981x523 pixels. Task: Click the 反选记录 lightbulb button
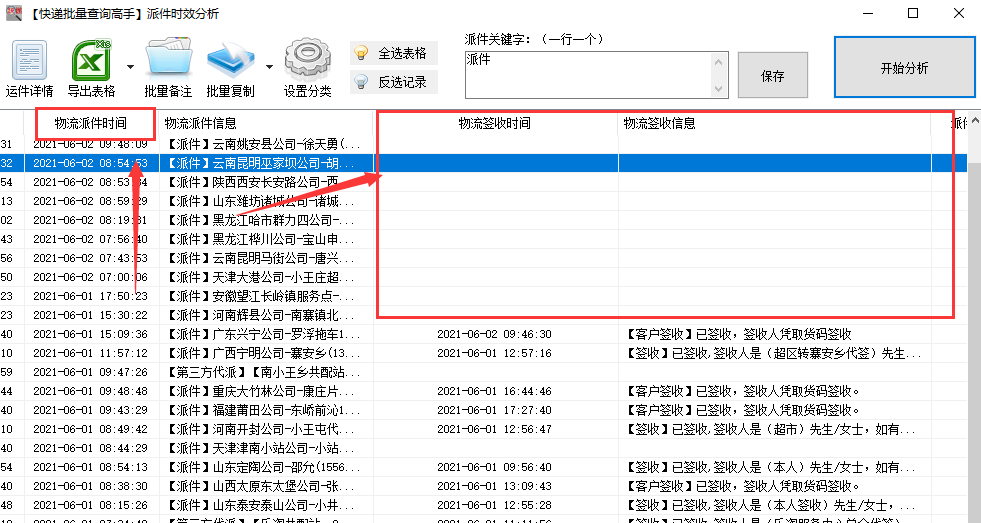coord(394,82)
